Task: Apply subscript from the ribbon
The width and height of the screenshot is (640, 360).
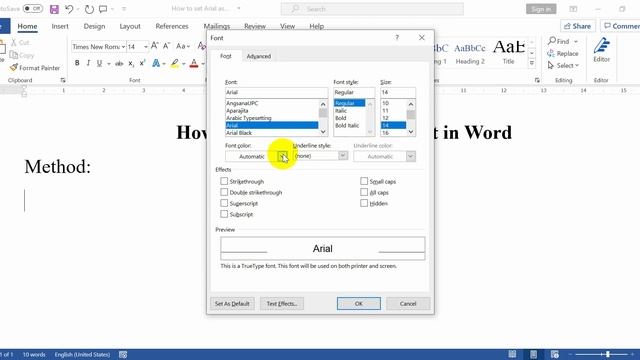Action: pos(131,64)
